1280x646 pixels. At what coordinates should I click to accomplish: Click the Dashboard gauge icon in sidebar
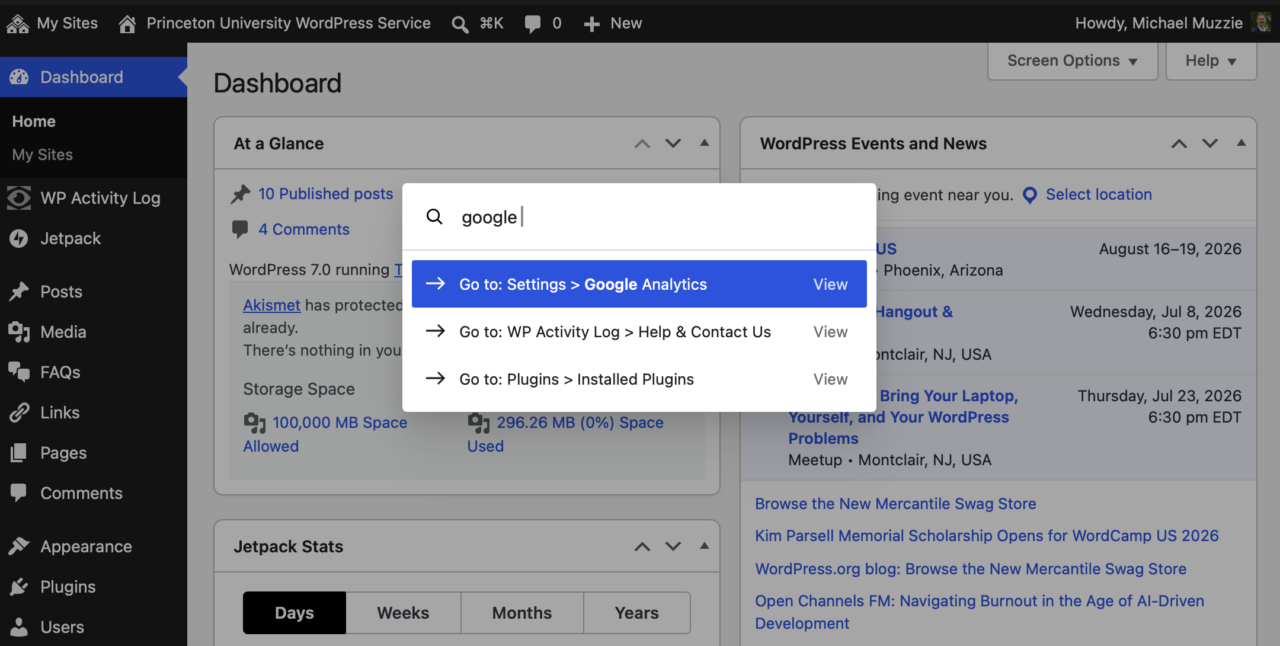point(18,77)
